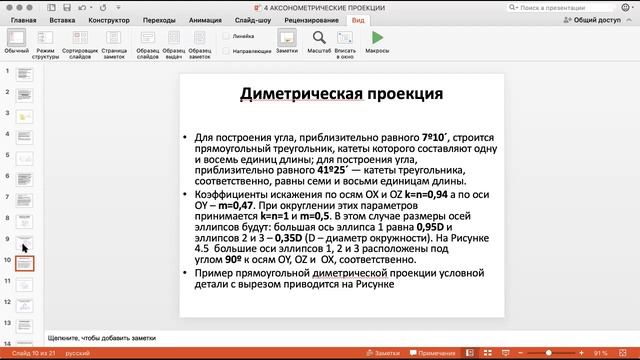Open Notes Page view (Страница заметок)
Screen dimensions: 640x360
pyautogui.click(x=114, y=45)
